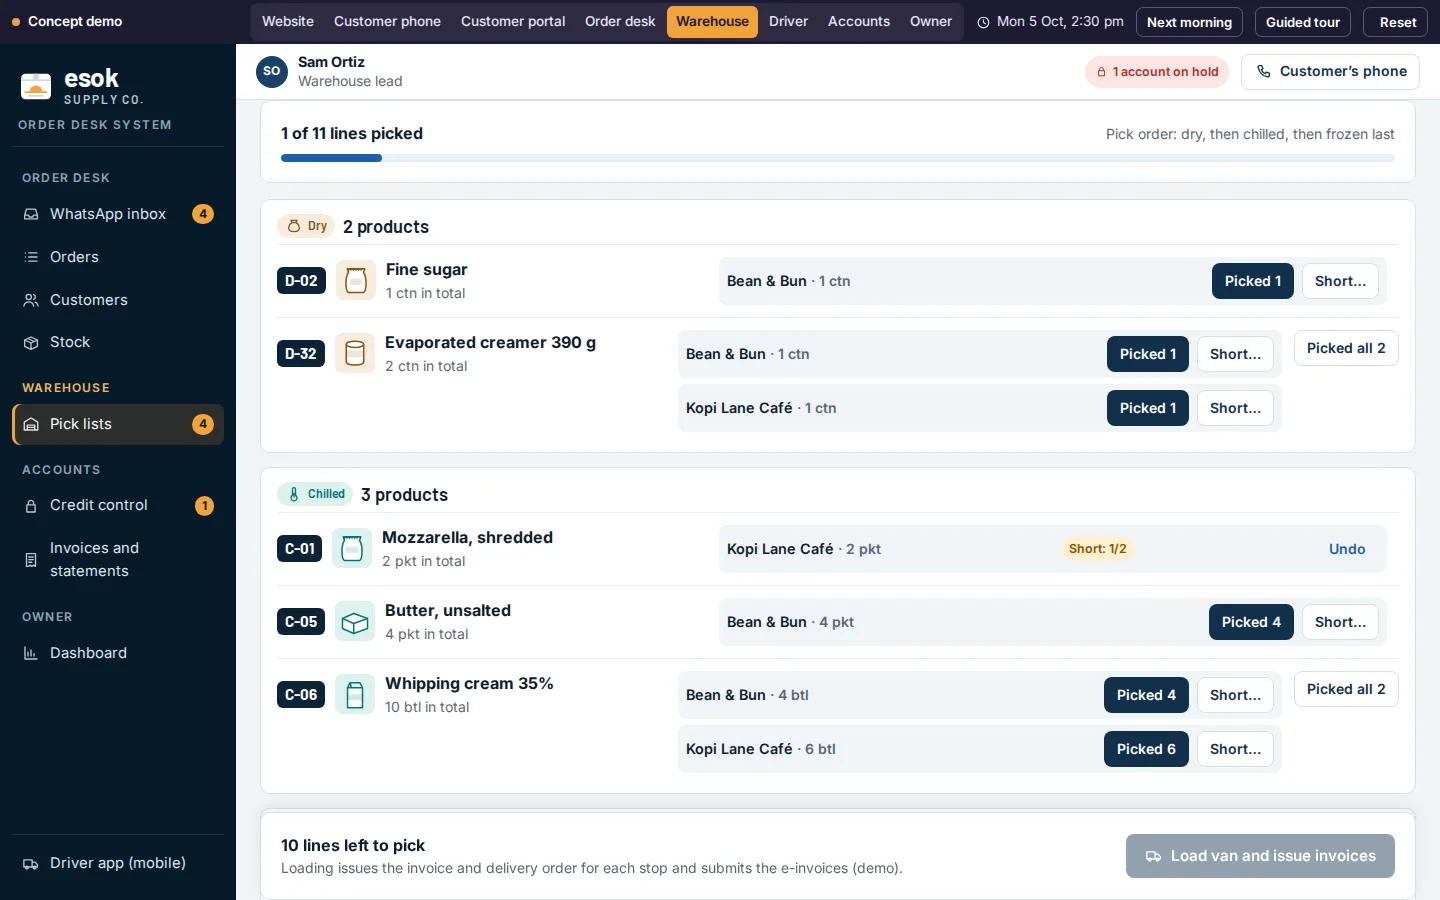Mark creamer Kopi Lane Café Picked 1
Image resolution: width=1440 pixels, height=900 pixels.
(x=1148, y=408)
